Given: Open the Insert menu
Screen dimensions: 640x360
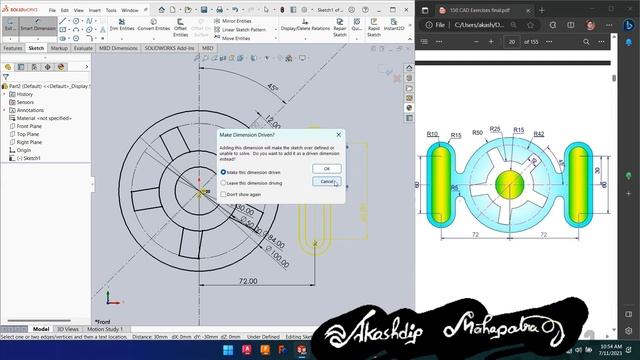Looking at the screenshot, I should coord(94,10).
